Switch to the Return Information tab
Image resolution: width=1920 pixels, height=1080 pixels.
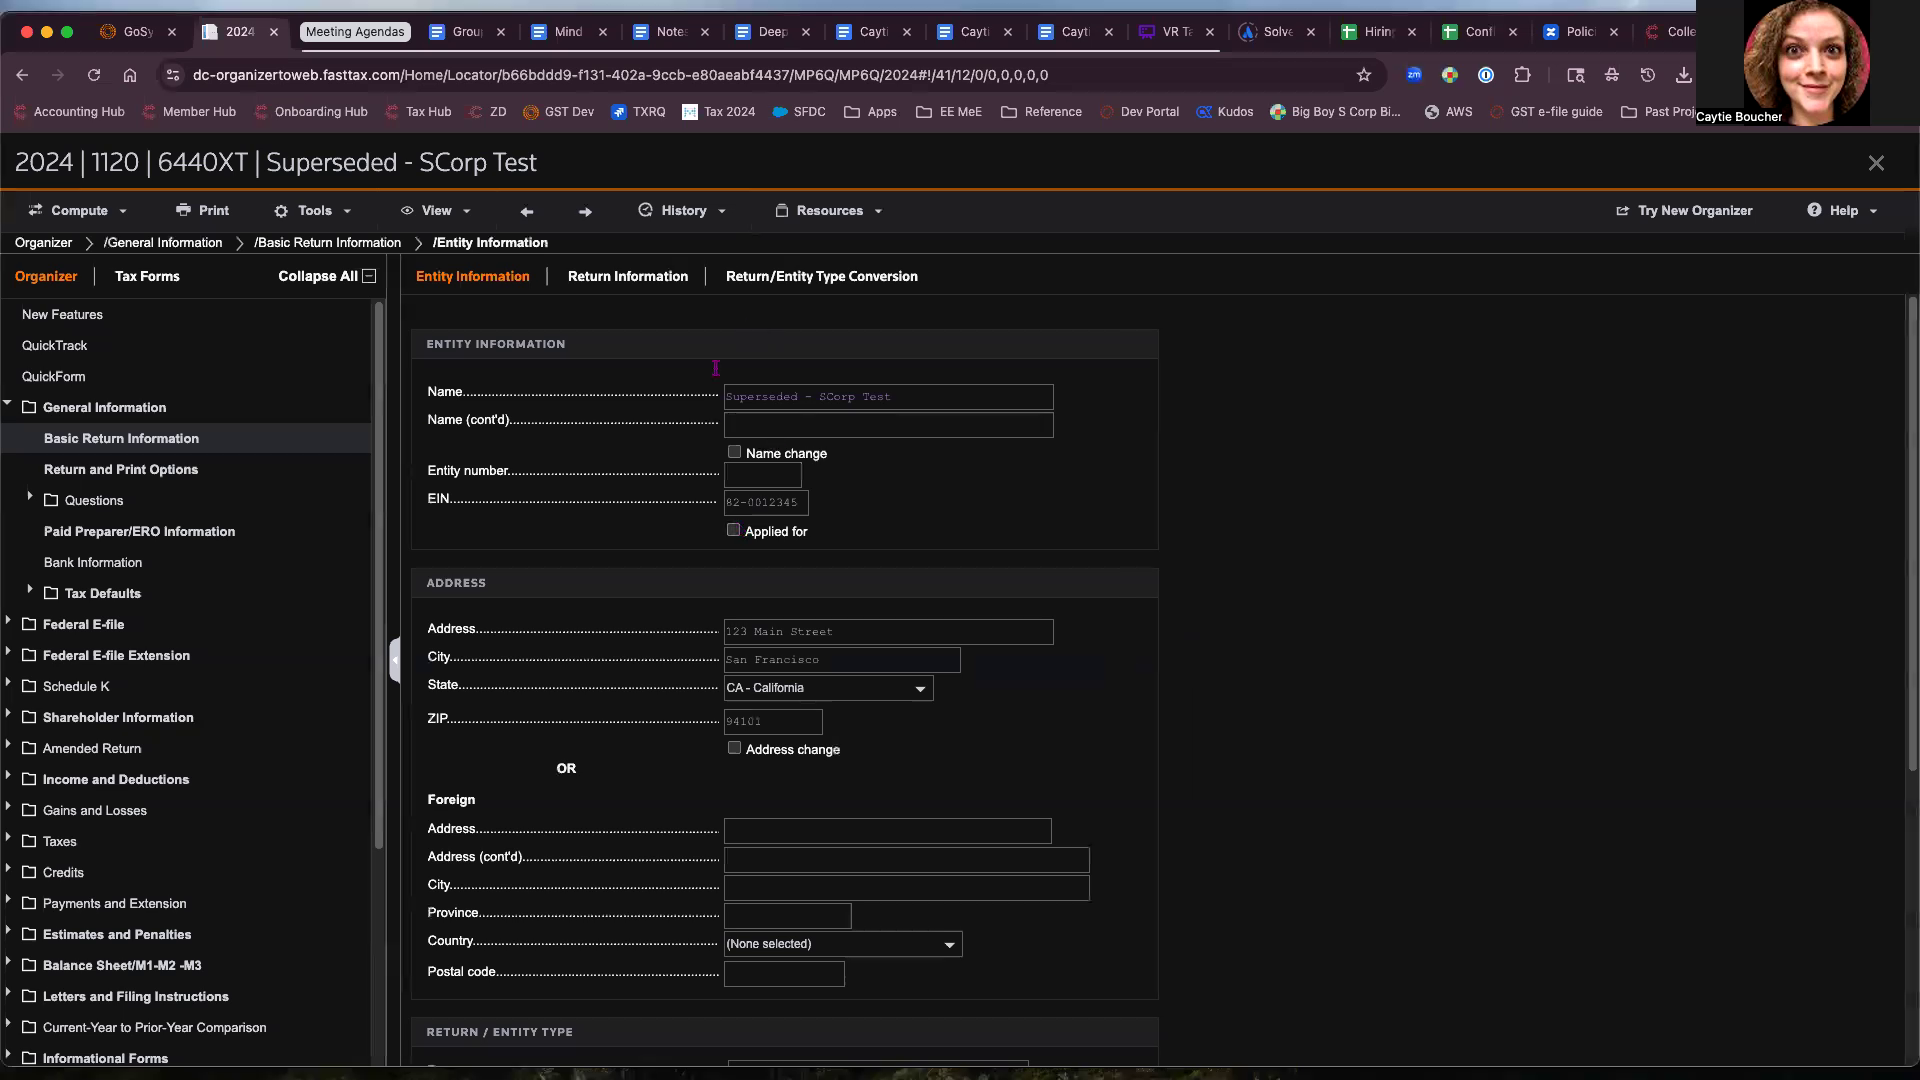(627, 276)
